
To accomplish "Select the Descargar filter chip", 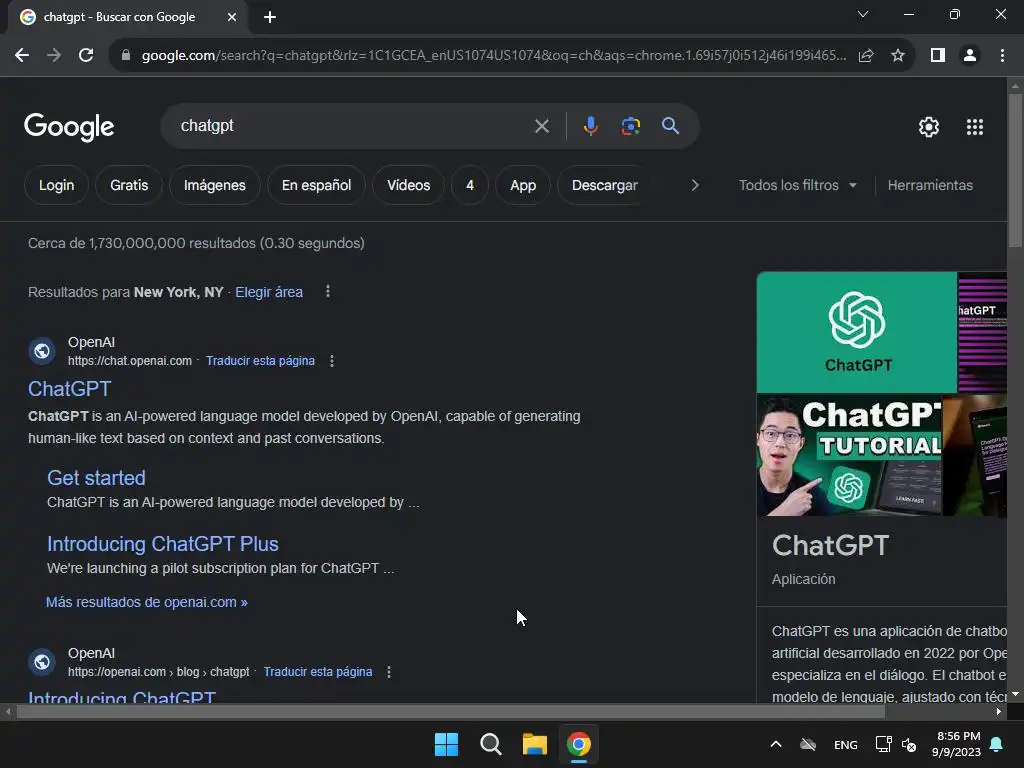I will [x=605, y=185].
